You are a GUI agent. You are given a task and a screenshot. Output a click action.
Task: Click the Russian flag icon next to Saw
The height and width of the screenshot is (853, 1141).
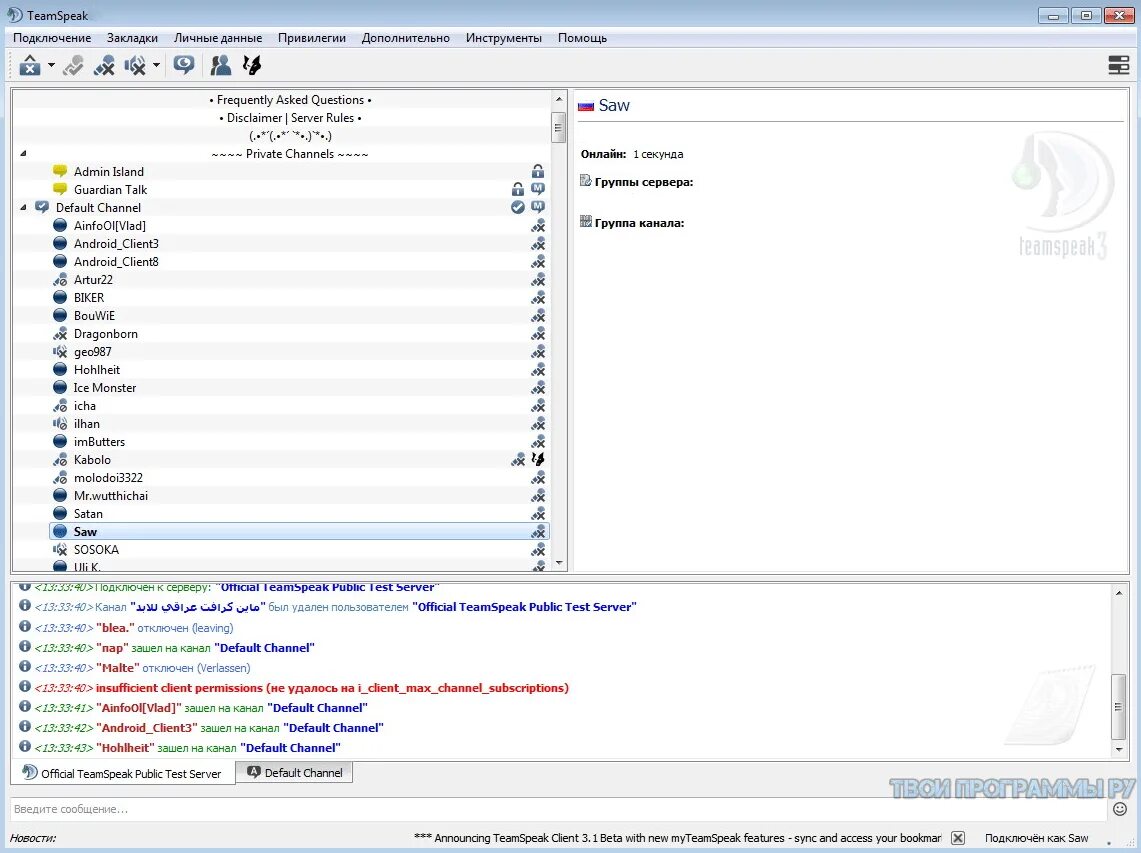(x=586, y=106)
